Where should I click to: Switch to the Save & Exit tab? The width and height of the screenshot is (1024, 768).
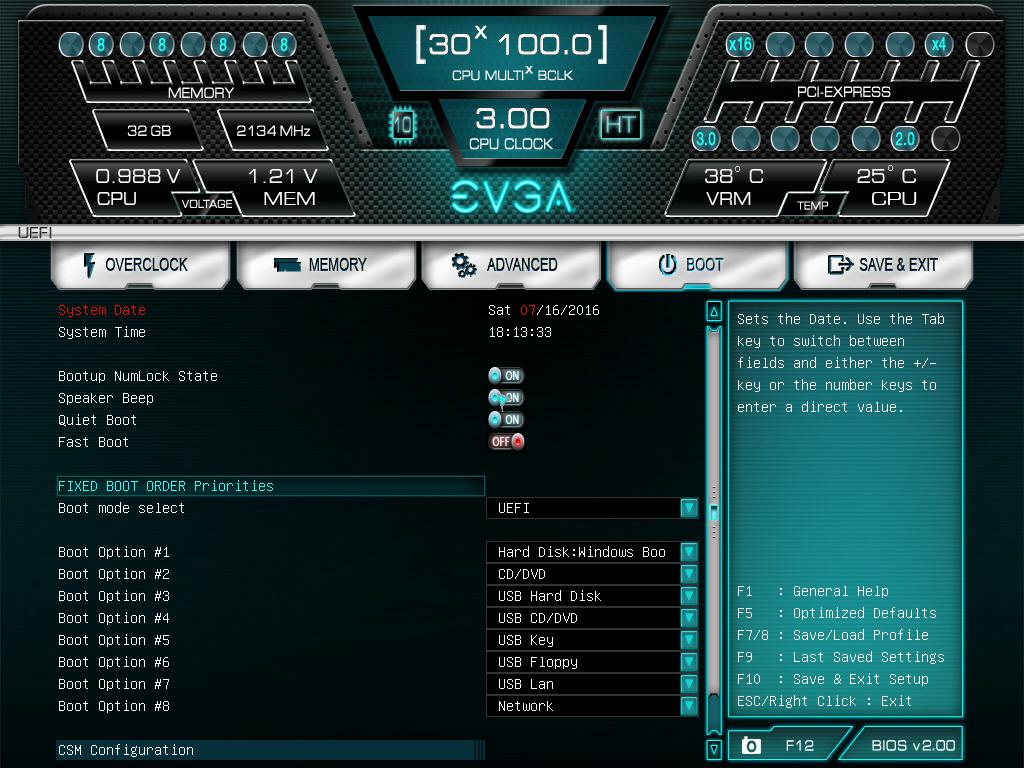click(x=884, y=264)
